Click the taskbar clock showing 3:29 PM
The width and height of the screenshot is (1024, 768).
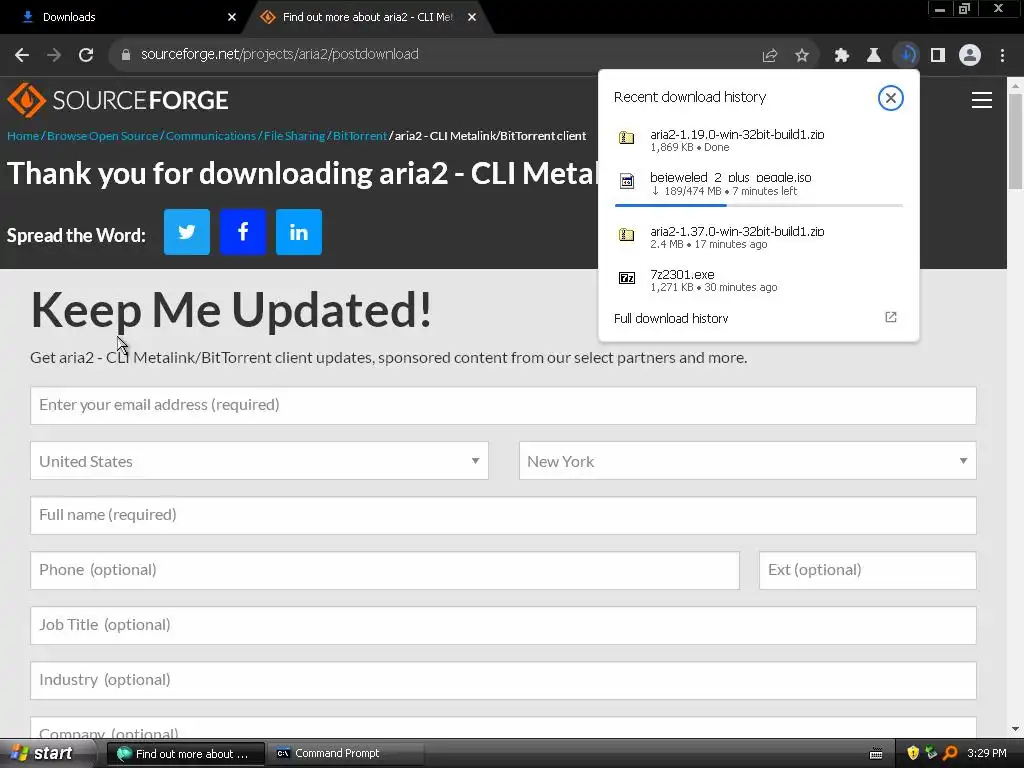(x=987, y=753)
